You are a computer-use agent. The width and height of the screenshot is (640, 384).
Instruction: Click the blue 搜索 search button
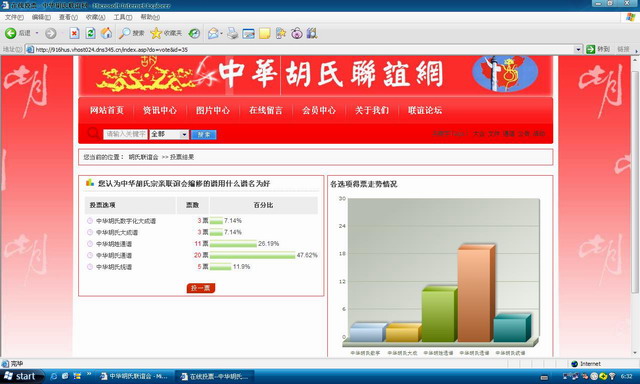(204, 134)
